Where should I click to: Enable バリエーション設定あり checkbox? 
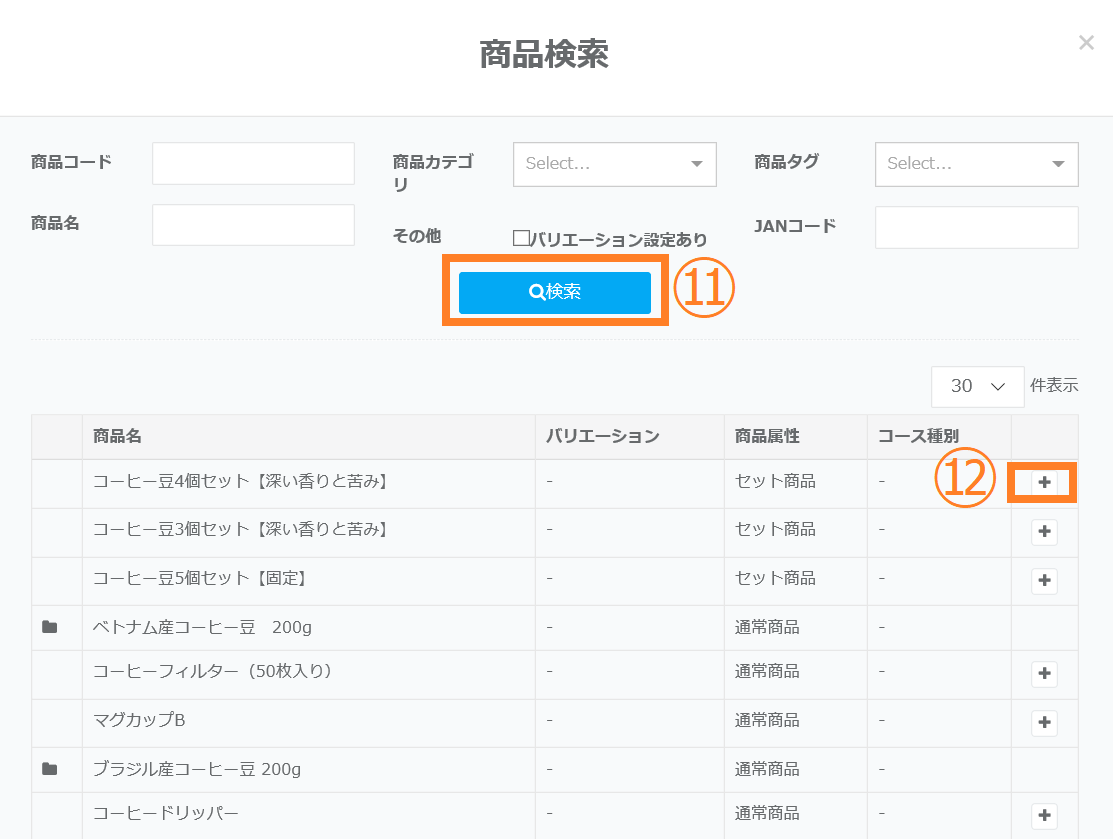point(521,239)
